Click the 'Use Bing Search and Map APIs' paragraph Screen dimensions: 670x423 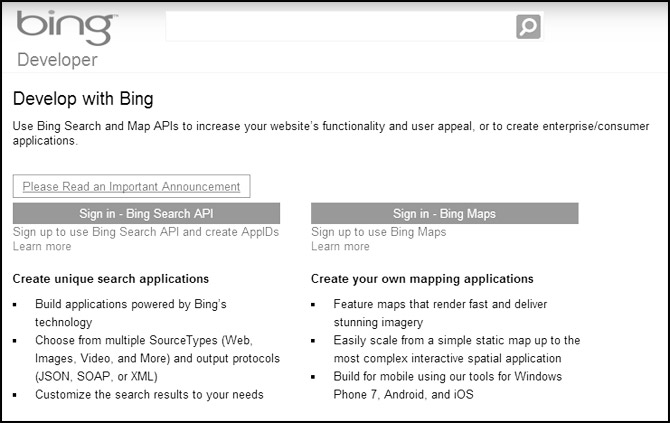tap(331, 133)
